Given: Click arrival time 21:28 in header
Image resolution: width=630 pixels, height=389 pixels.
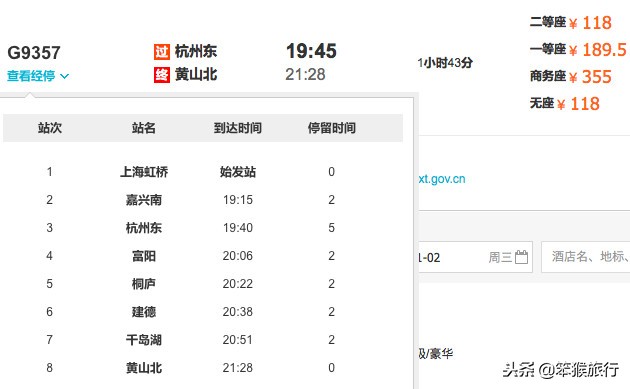Looking at the screenshot, I should 305,74.
